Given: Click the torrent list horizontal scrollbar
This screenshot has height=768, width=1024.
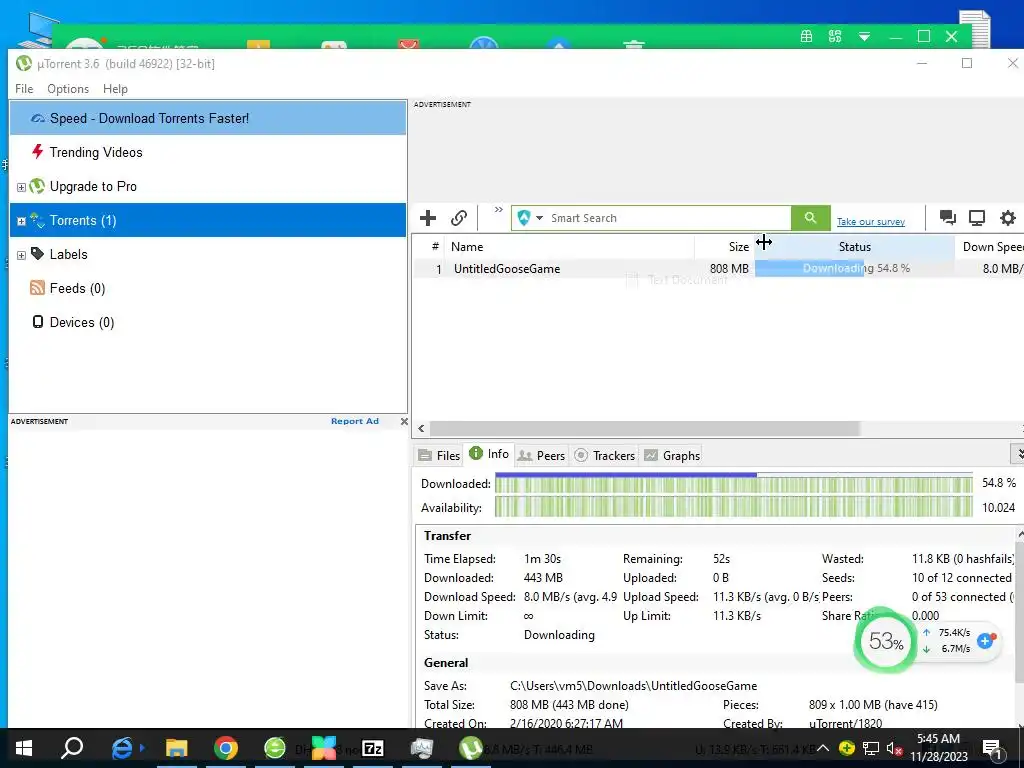Looking at the screenshot, I should pyautogui.click(x=644, y=428).
